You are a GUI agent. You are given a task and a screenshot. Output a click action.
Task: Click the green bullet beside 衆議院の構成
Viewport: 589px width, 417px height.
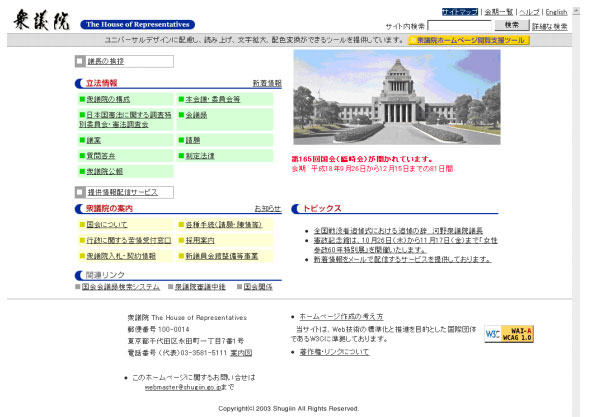point(82,99)
